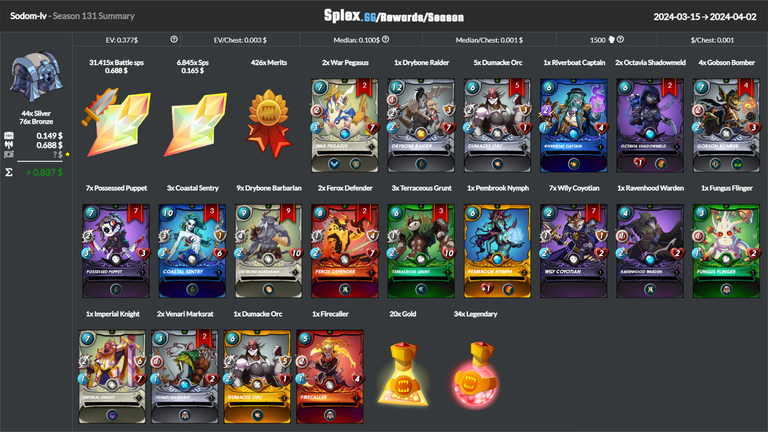Click the silver chest icon in sidebar
Image resolution: width=768 pixels, height=432 pixels.
(37, 77)
